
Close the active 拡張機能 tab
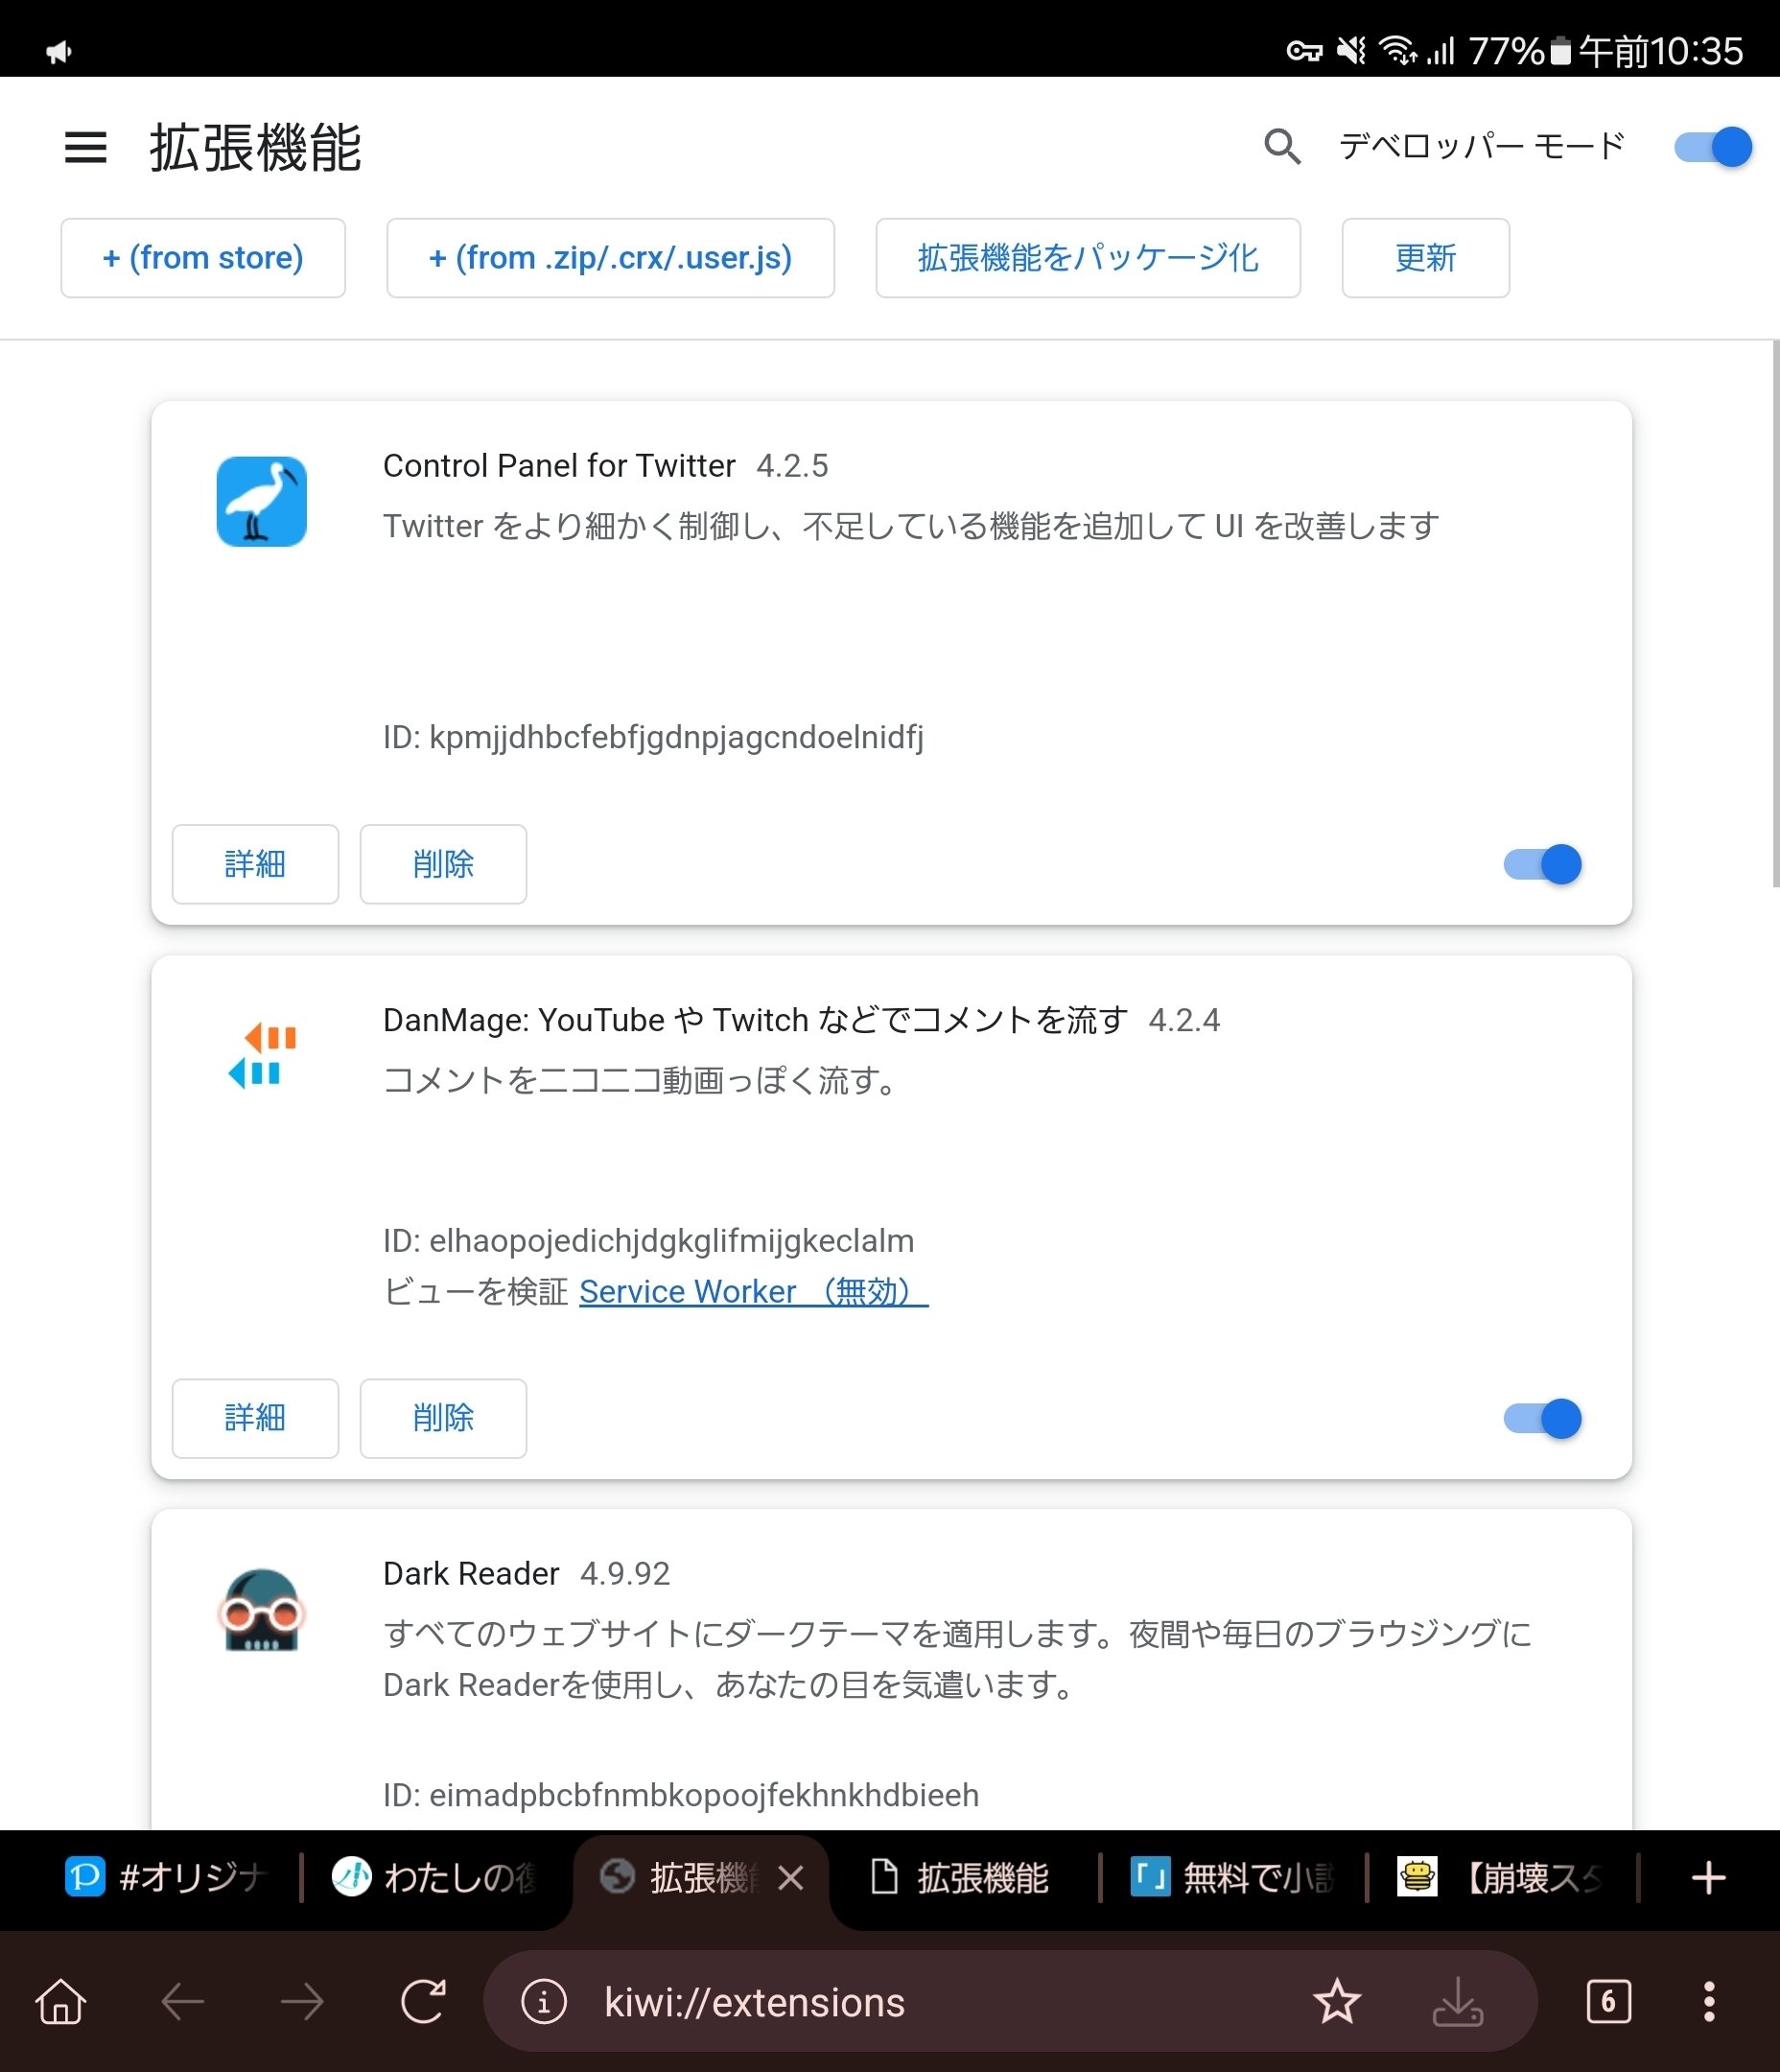(791, 1878)
